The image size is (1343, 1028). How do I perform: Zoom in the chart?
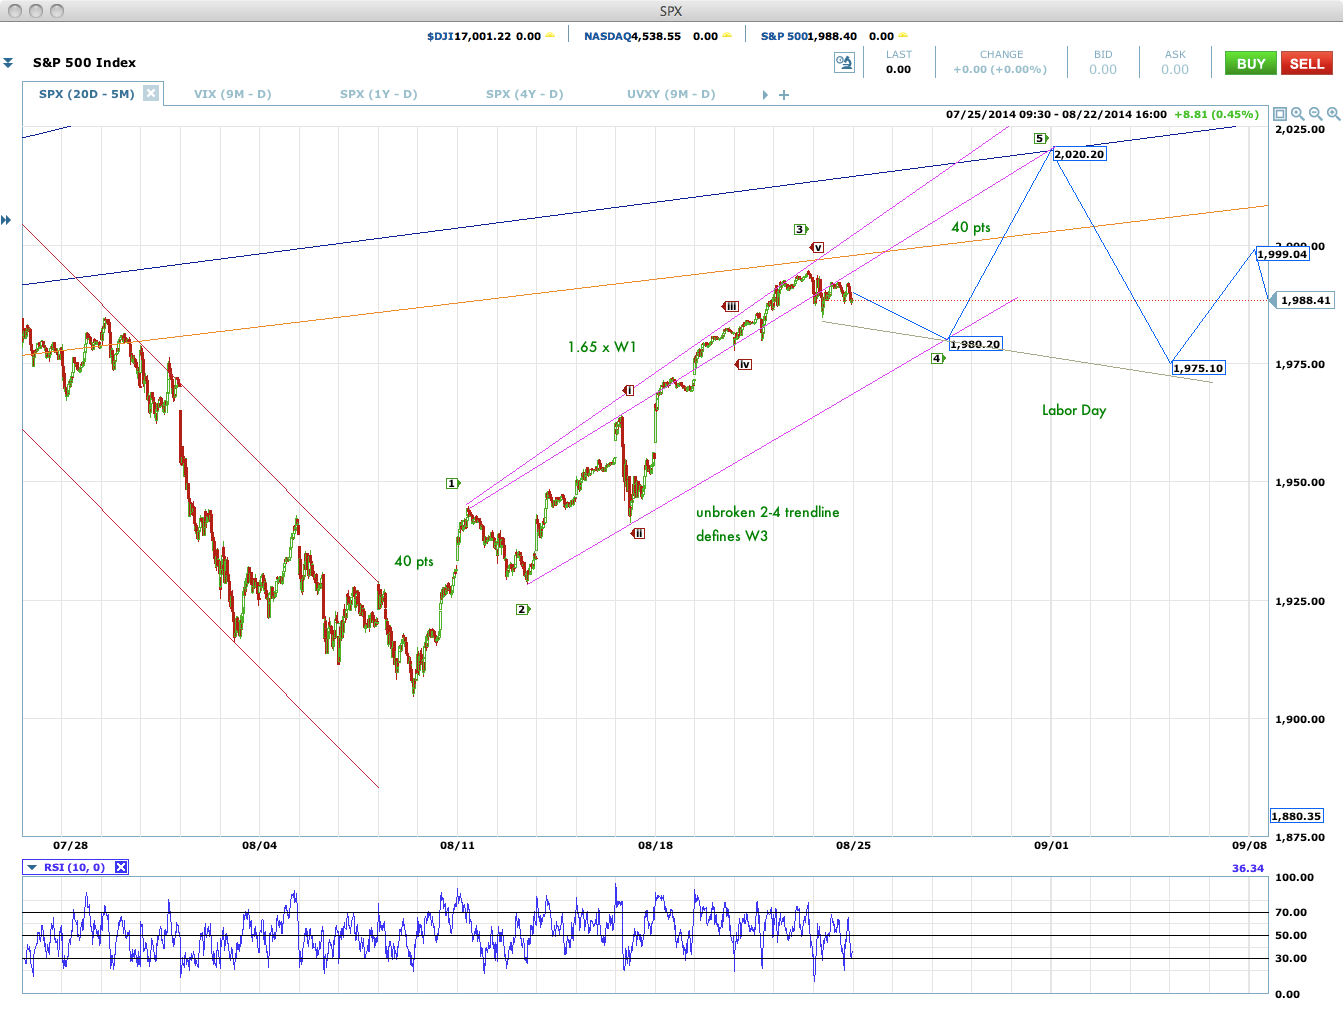pyautogui.click(x=1333, y=114)
